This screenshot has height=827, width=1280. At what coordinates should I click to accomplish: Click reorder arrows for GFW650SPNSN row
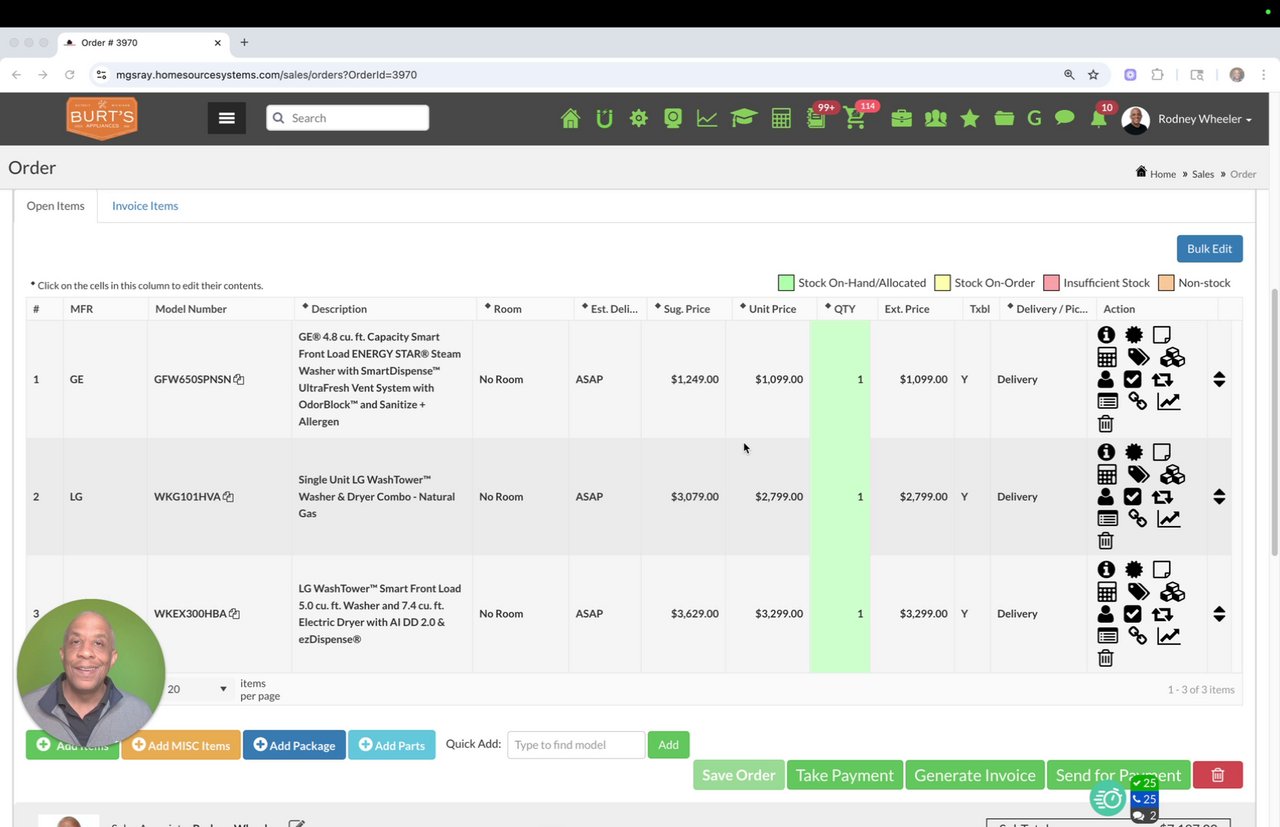(1219, 379)
